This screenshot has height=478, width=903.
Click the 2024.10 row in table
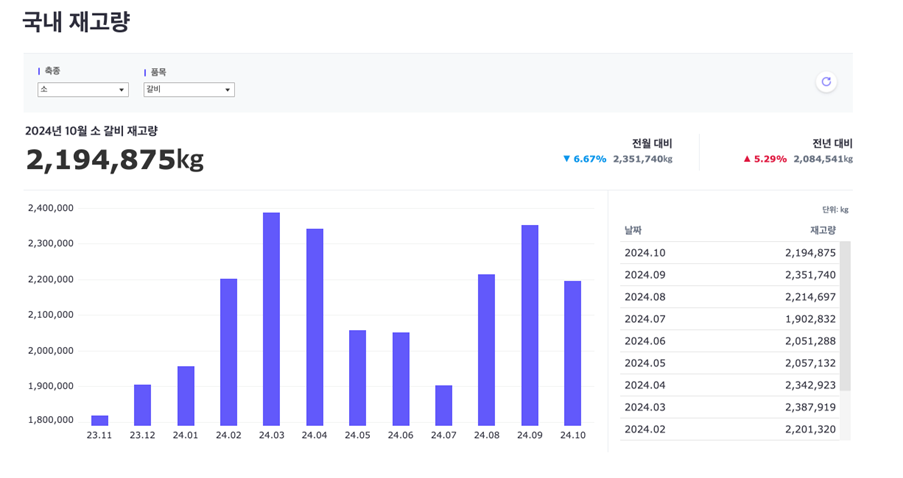[x=729, y=253]
